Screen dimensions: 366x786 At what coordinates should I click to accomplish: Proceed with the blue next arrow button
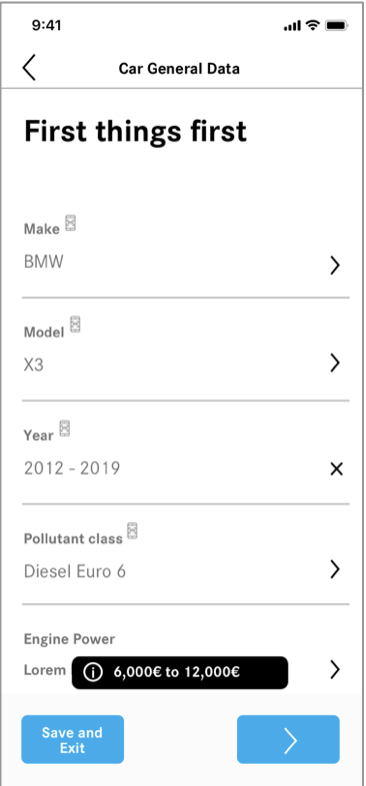(288, 739)
